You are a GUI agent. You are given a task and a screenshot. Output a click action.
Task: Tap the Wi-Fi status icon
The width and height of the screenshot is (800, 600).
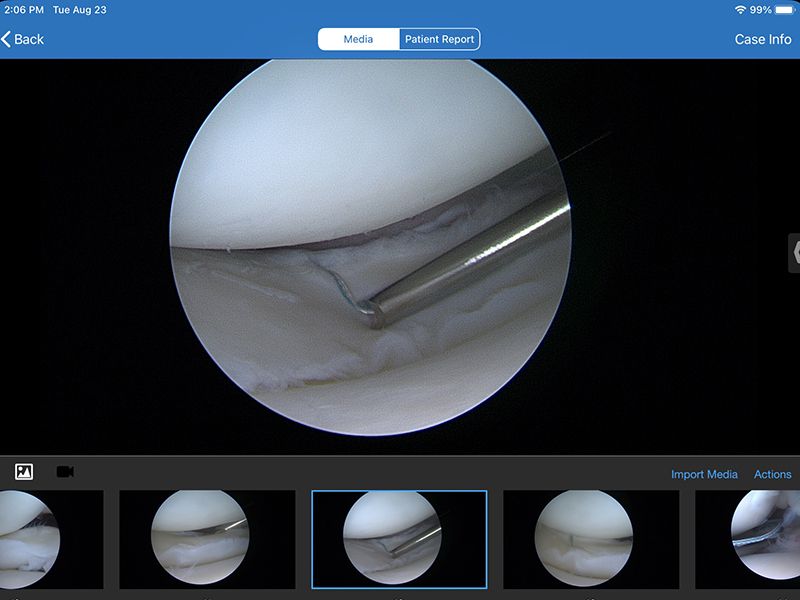pos(740,10)
